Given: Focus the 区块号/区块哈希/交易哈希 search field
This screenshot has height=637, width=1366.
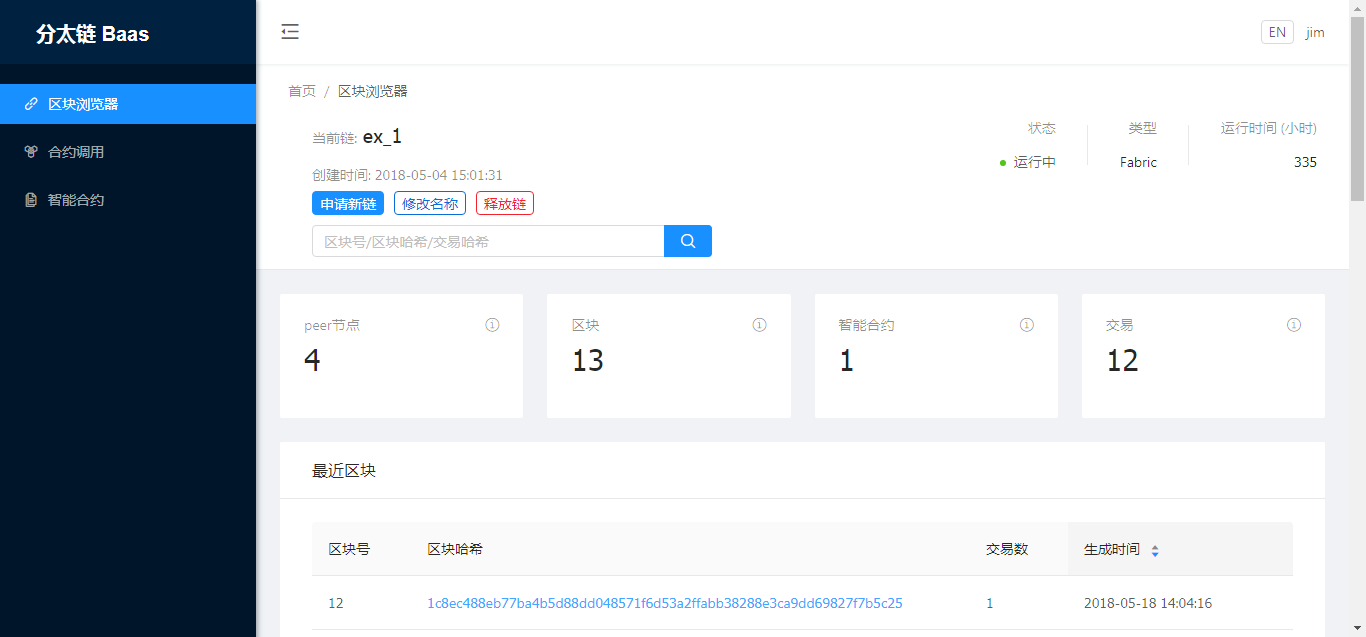Looking at the screenshot, I should [x=488, y=241].
